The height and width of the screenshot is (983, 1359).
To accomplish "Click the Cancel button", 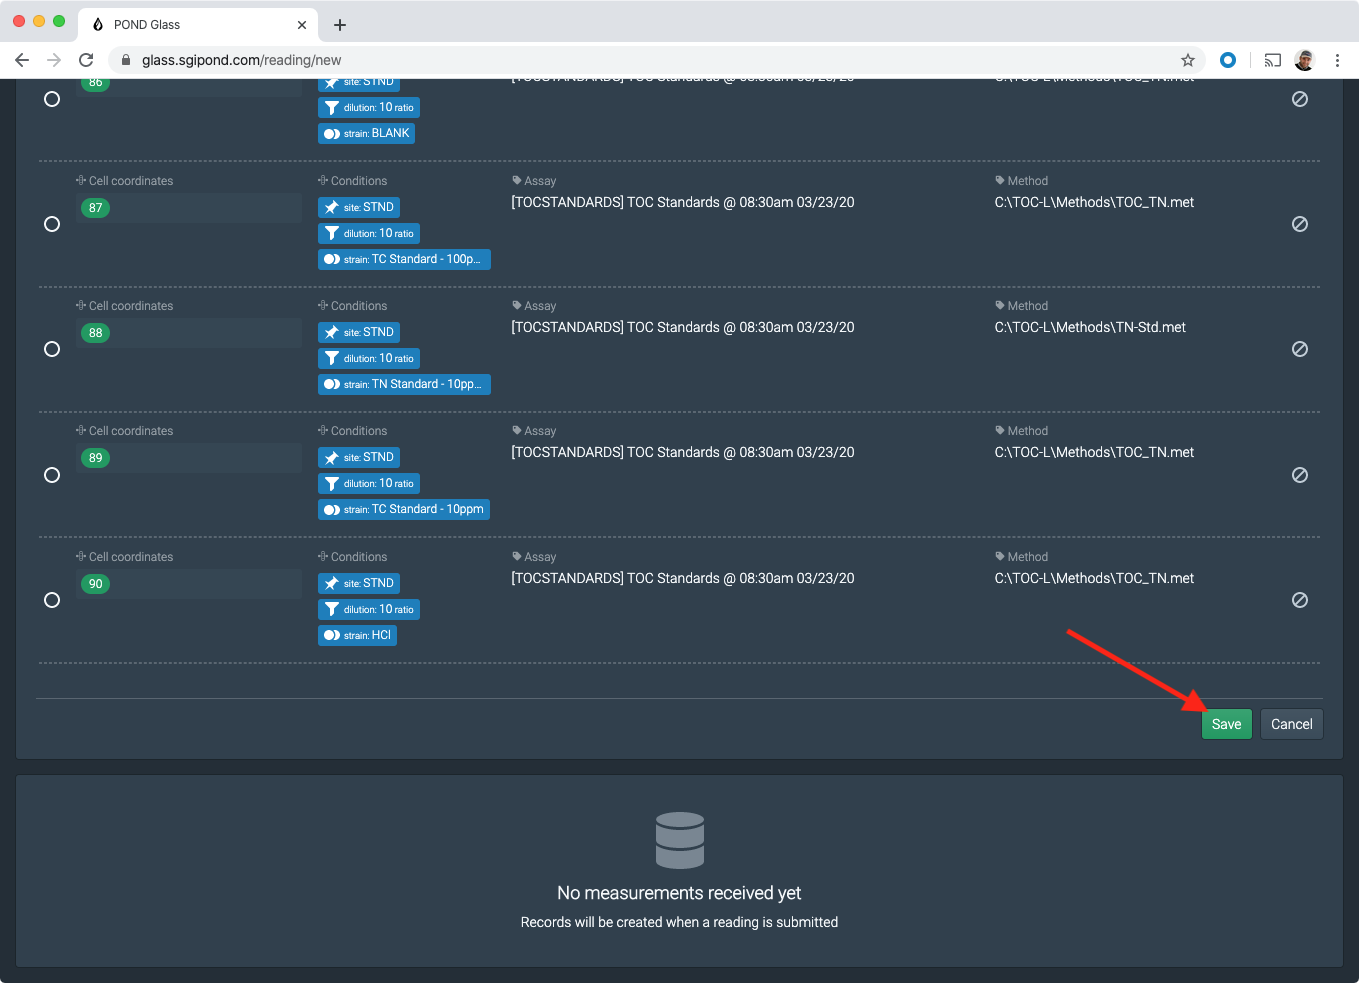I will (1291, 723).
